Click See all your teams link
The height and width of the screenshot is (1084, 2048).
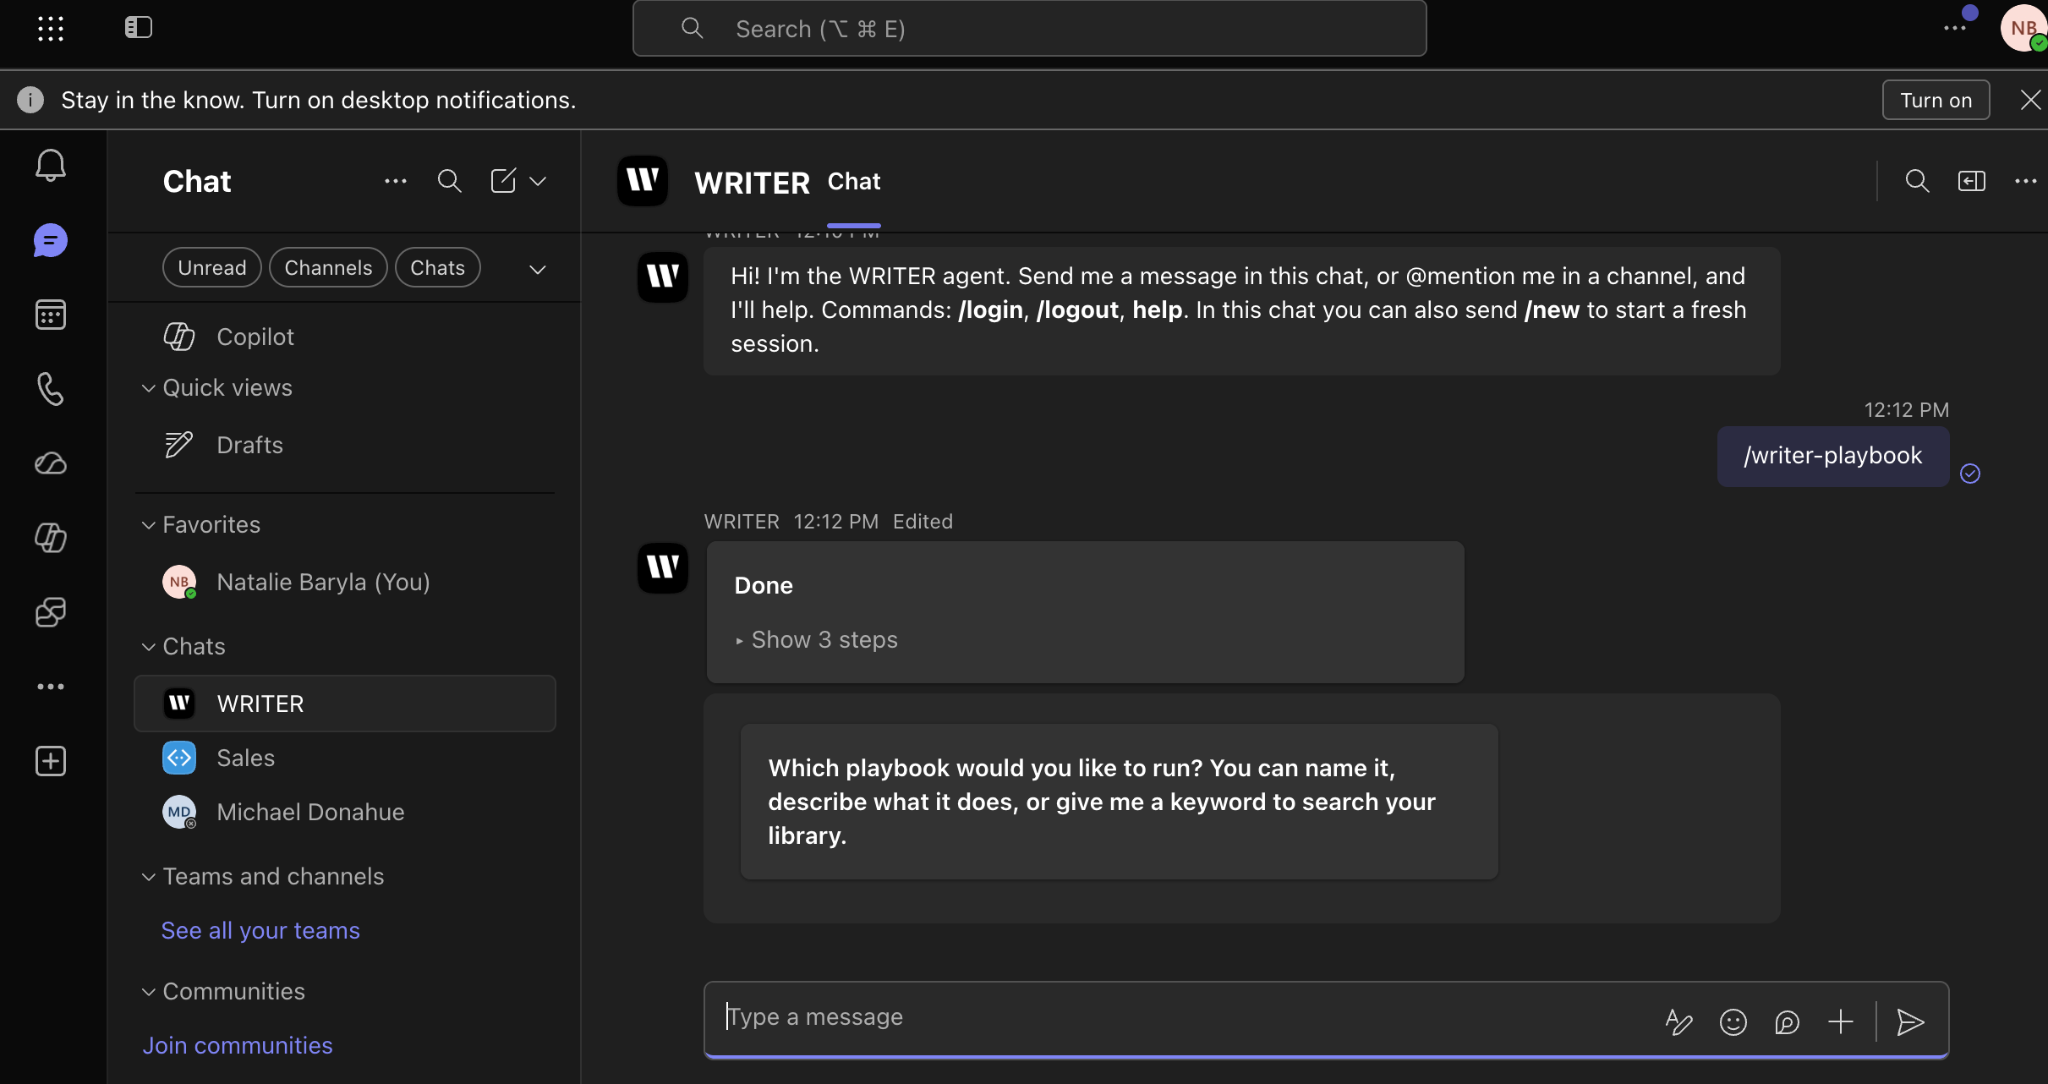[260, 931]
